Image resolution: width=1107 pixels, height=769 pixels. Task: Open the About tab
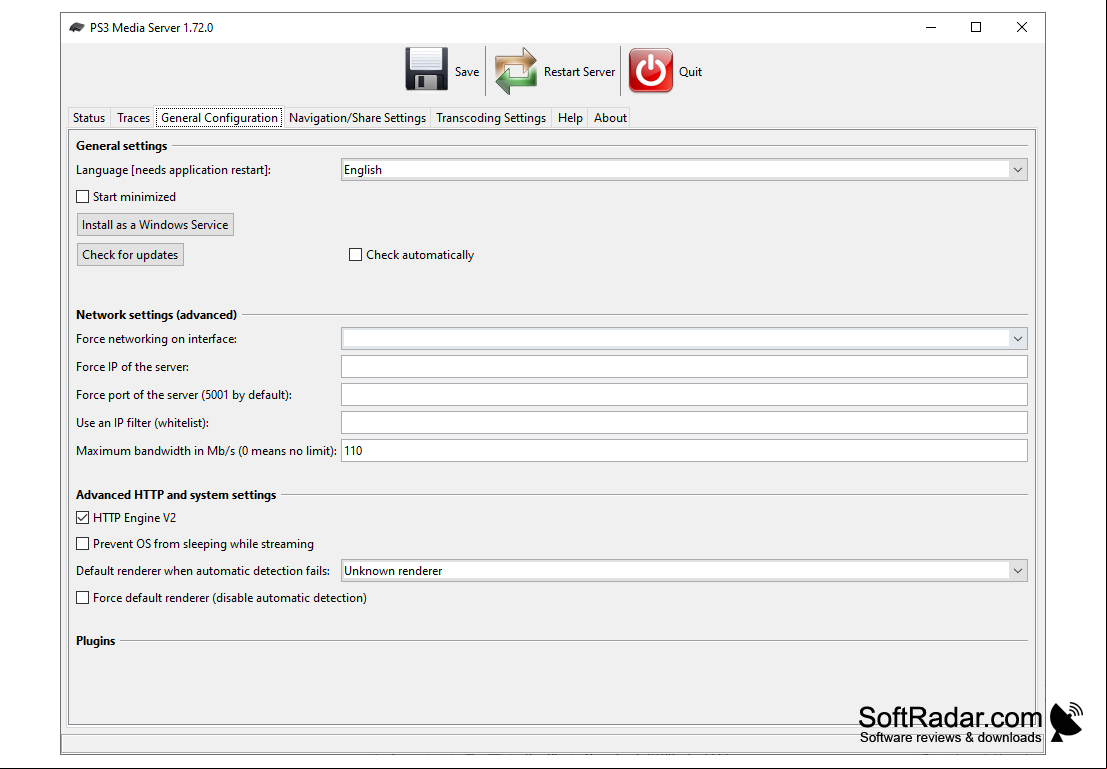610,118
